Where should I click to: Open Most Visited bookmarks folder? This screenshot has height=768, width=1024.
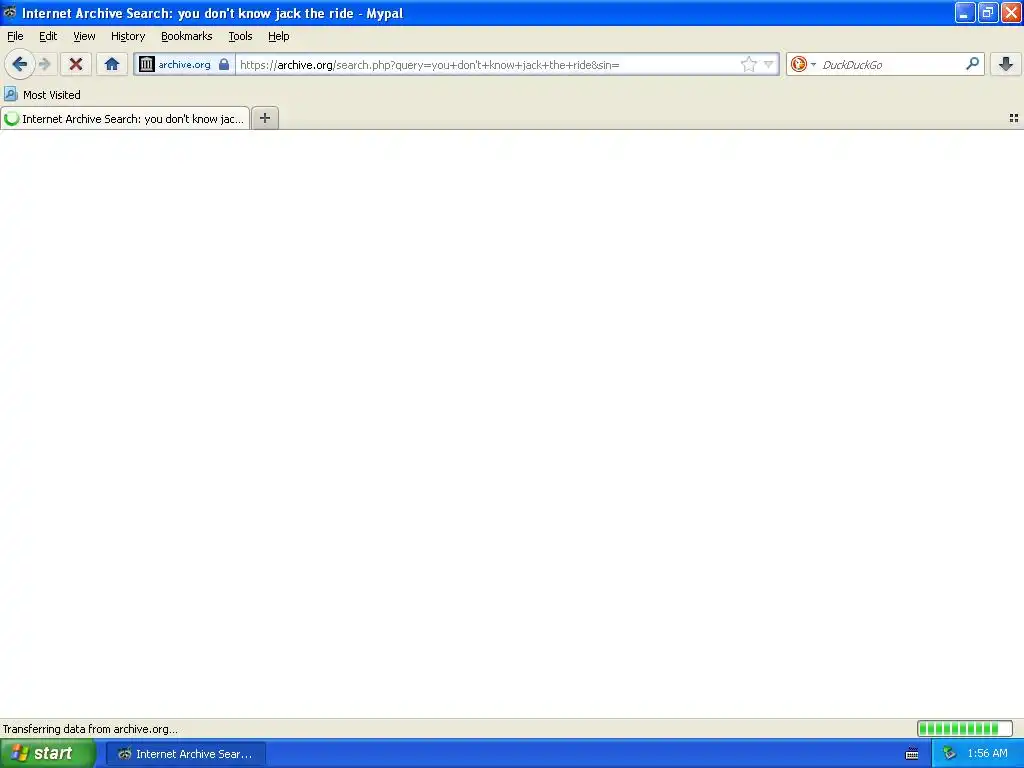(42, 95)
